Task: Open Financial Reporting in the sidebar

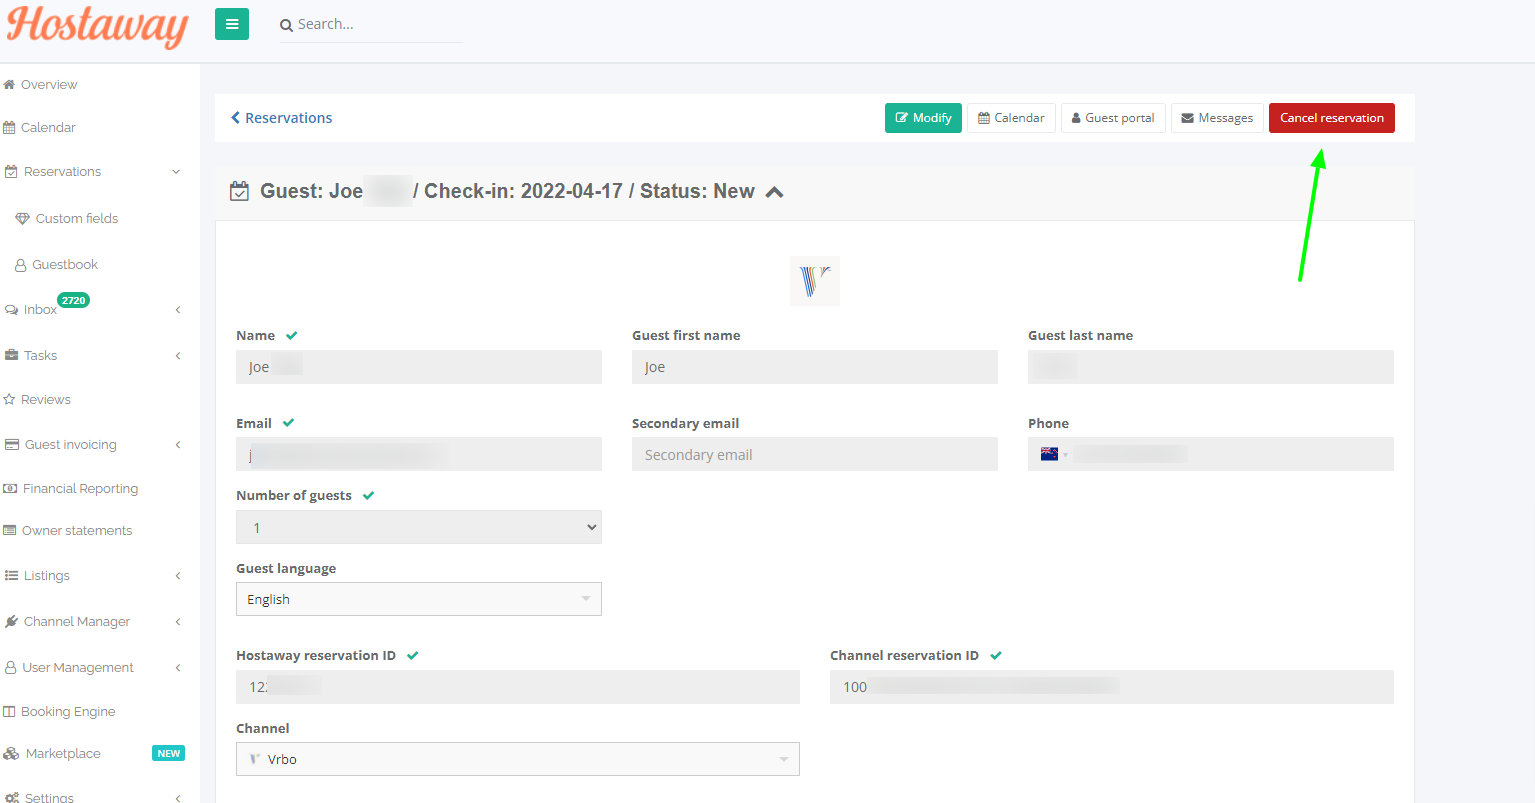Action: click(x=80, y=489)
